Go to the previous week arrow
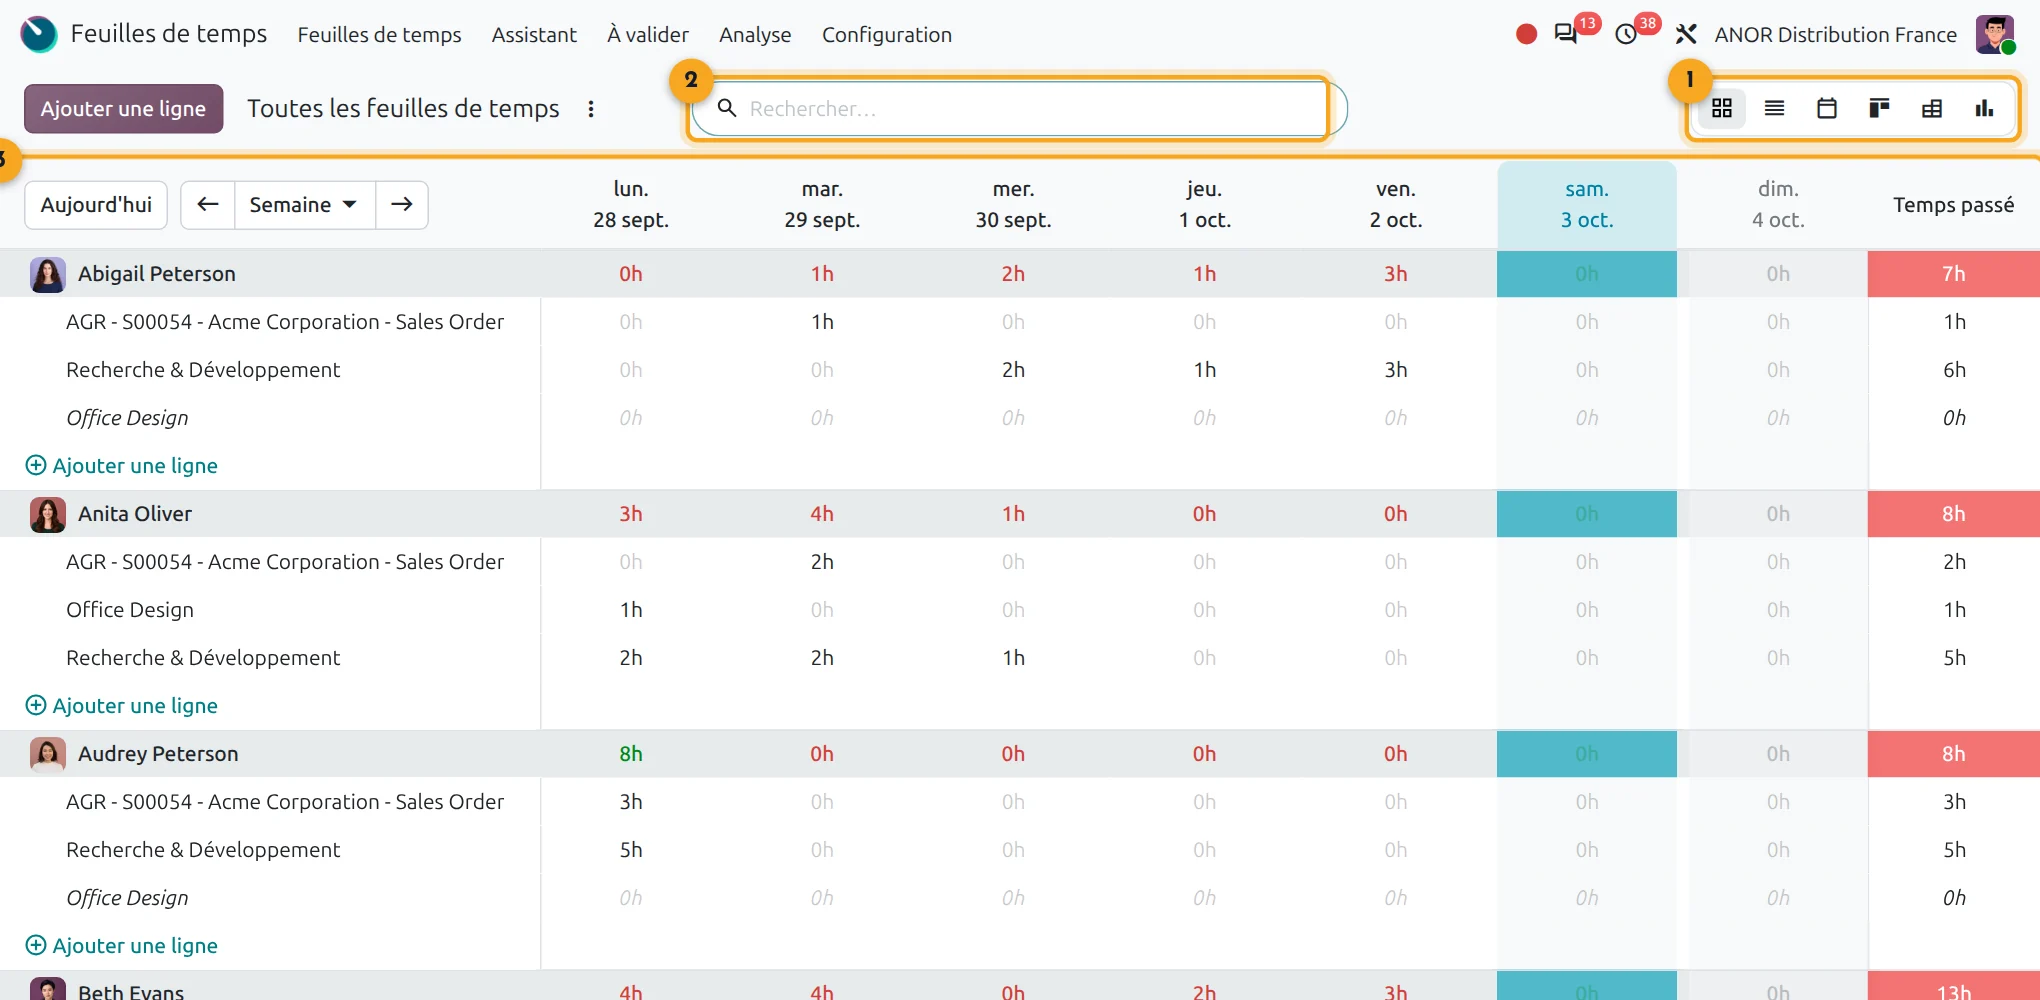The height and width of the screenshot is (1000, 2040). (208, 205)
